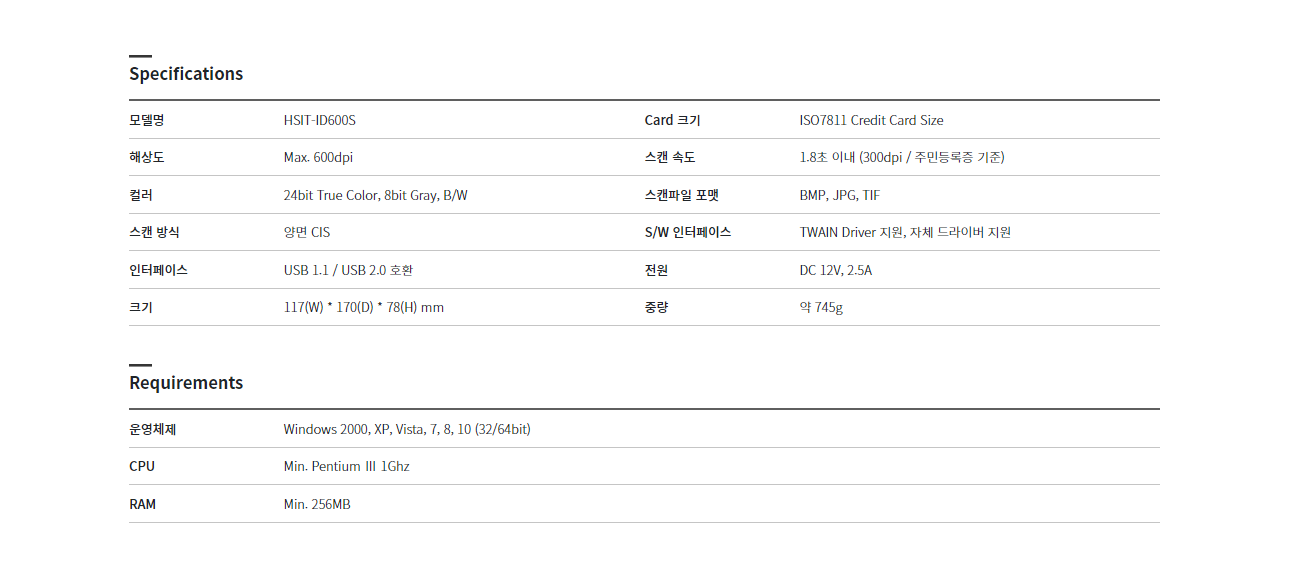The height and width of the screenshot is (581, 1298).
Task: Select model name value HSIT-ID600S
Action: coord(320,120)
